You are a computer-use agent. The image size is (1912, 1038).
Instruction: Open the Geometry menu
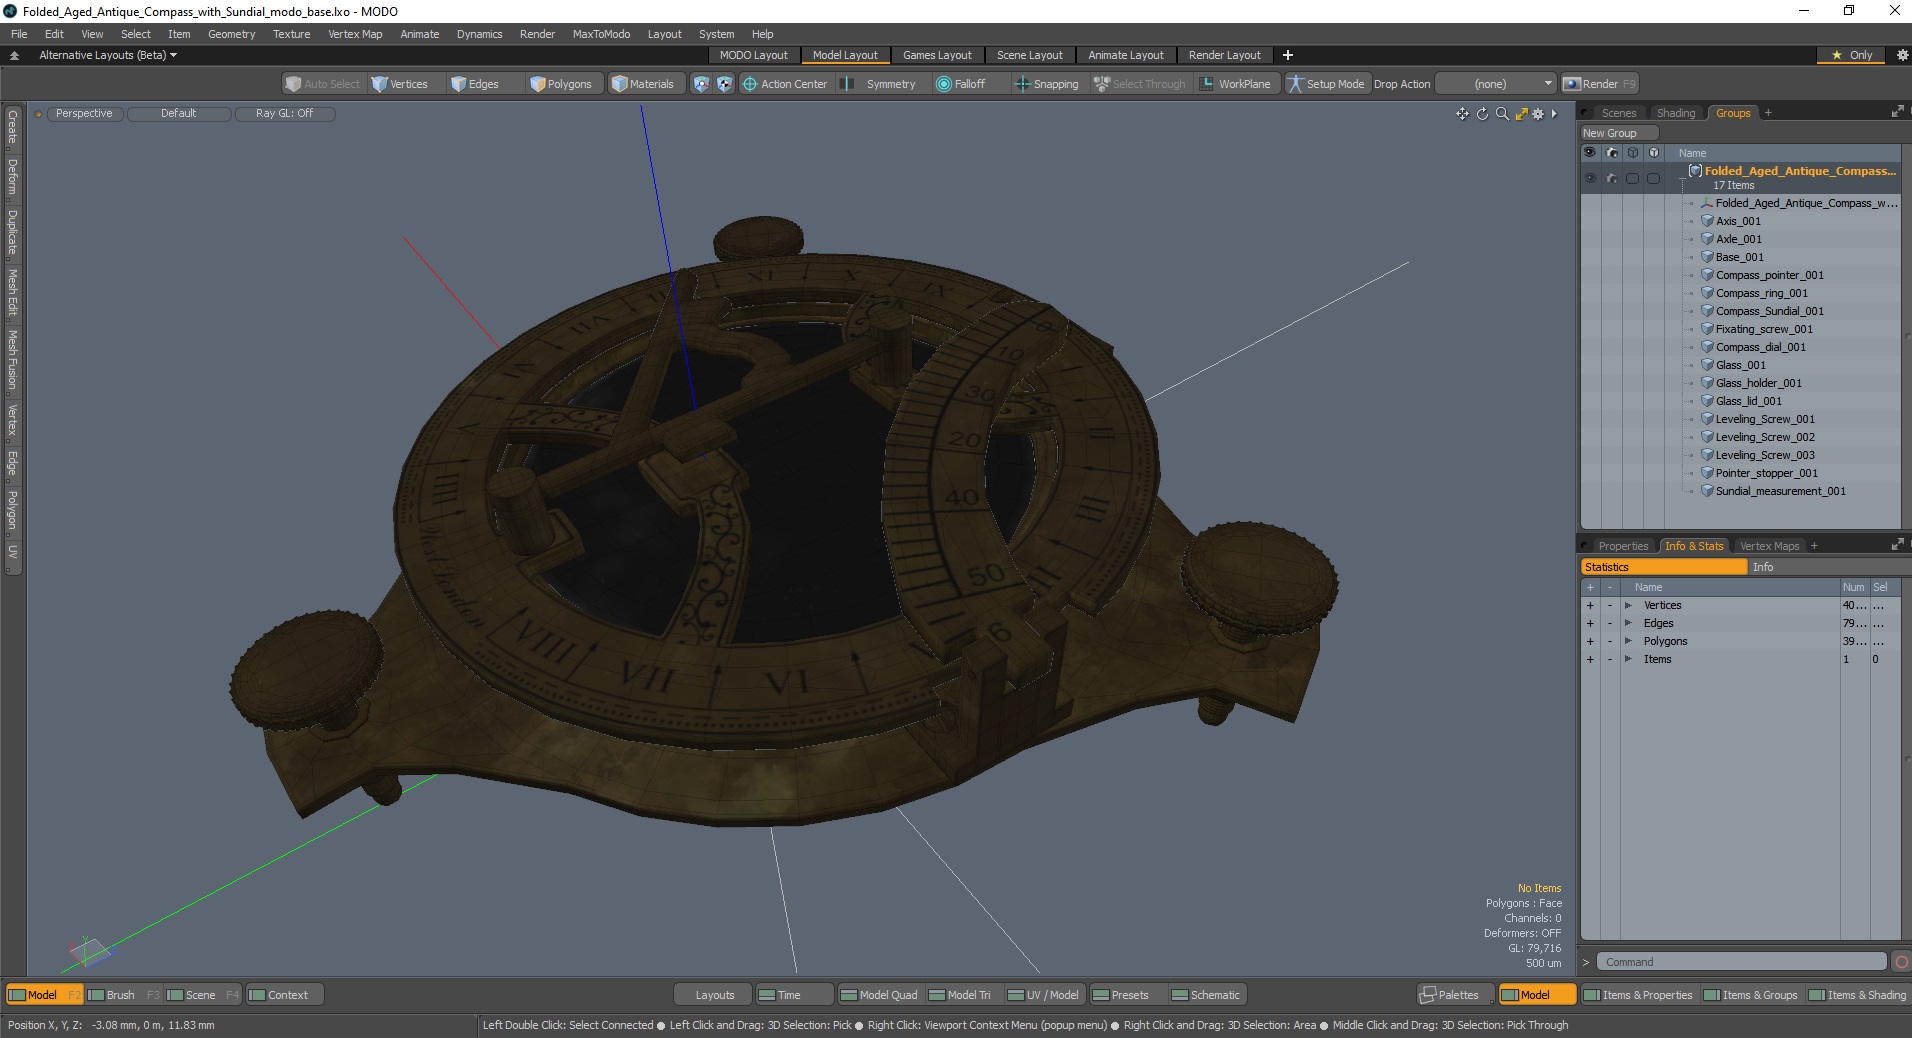click(231, 34)
